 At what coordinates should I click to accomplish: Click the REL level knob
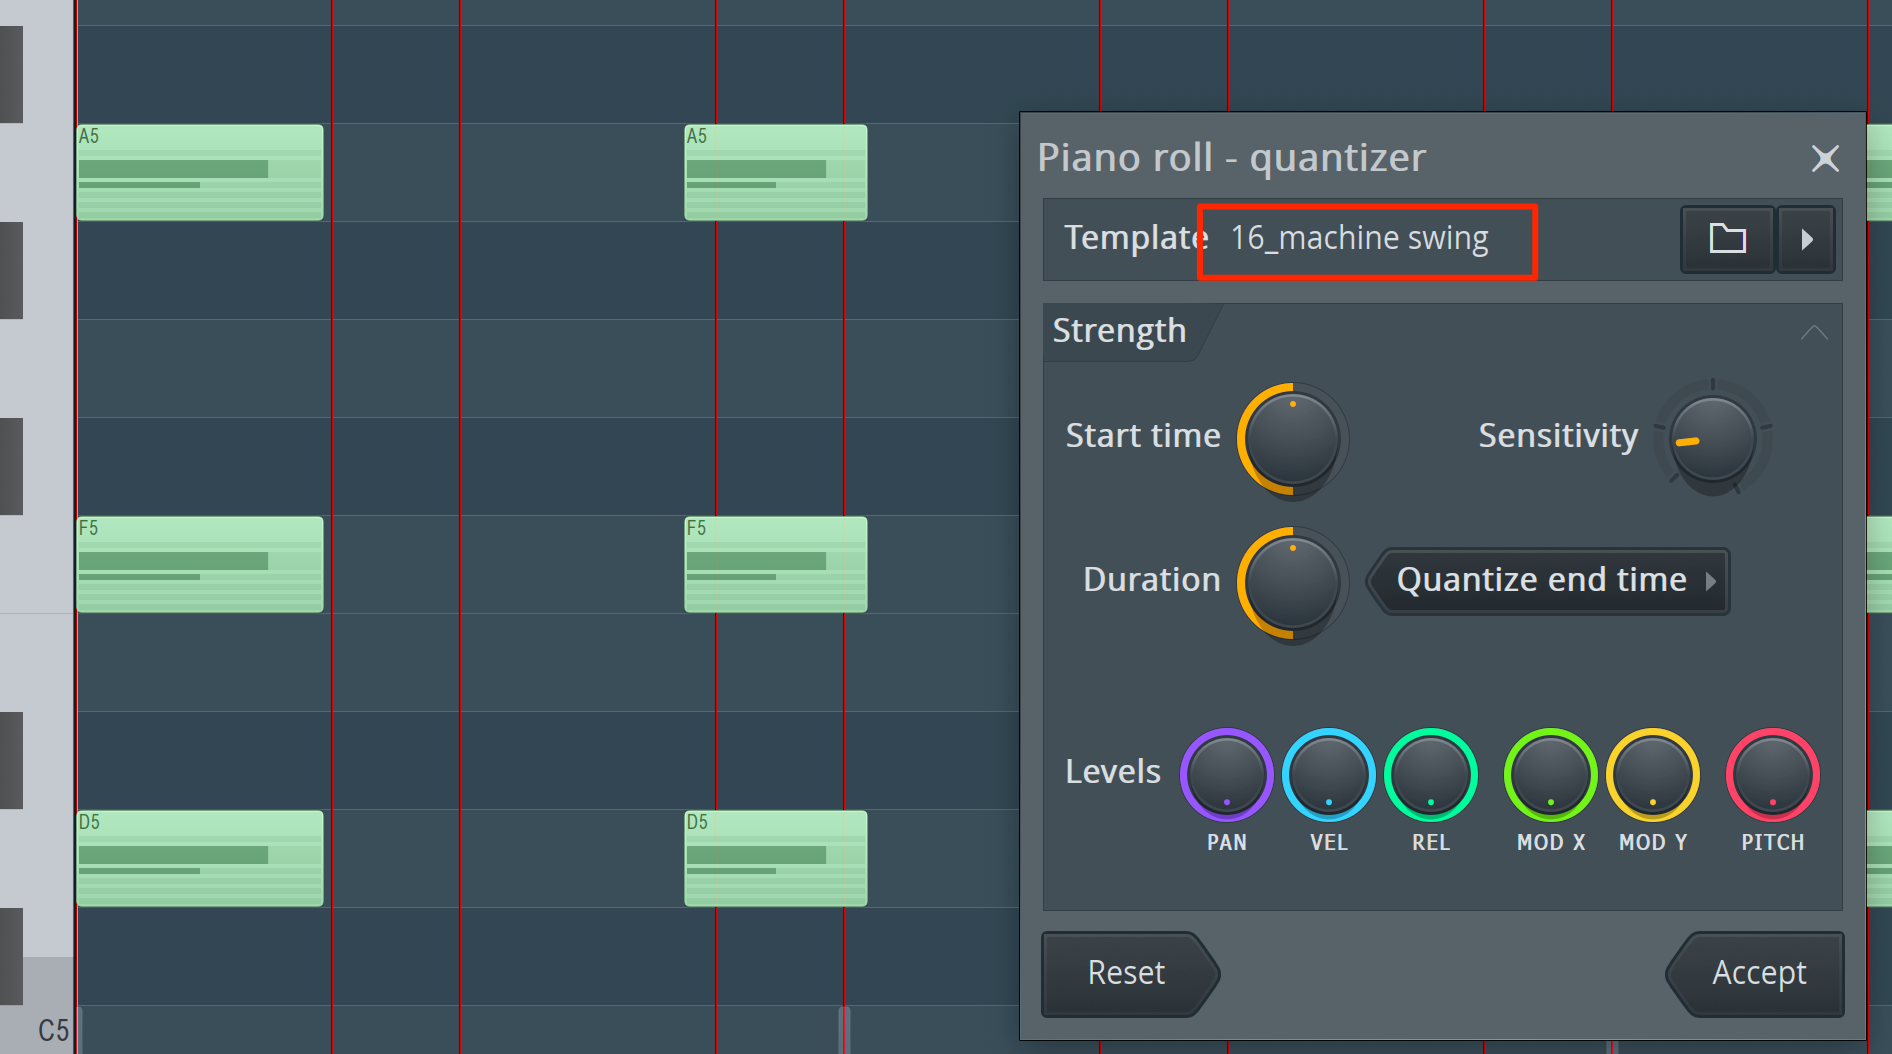pos(1430,775)
